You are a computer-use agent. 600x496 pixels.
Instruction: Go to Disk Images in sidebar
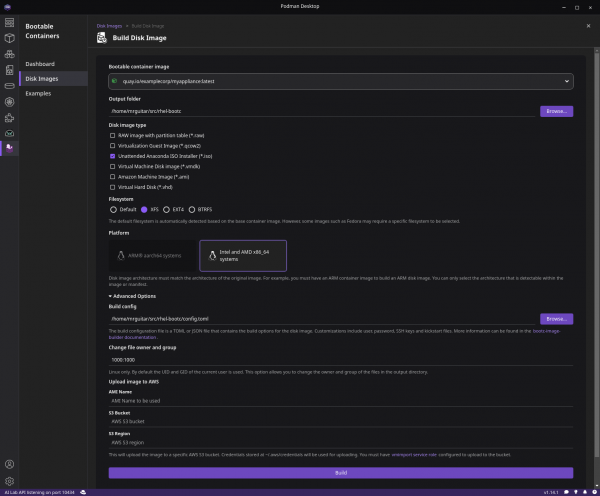coord(54,79)
